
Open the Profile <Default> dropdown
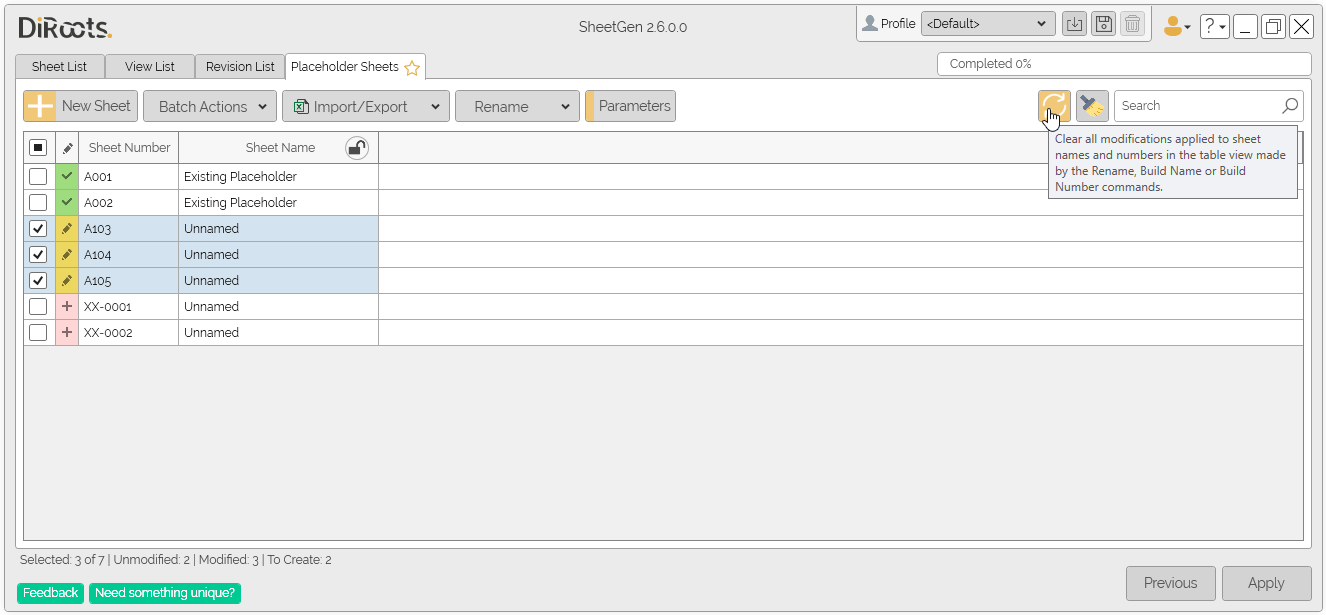pos(987,24)
